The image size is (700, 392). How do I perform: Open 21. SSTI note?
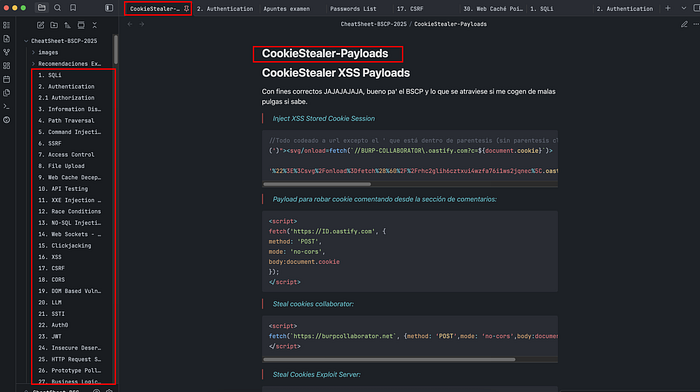click(51, 313)
